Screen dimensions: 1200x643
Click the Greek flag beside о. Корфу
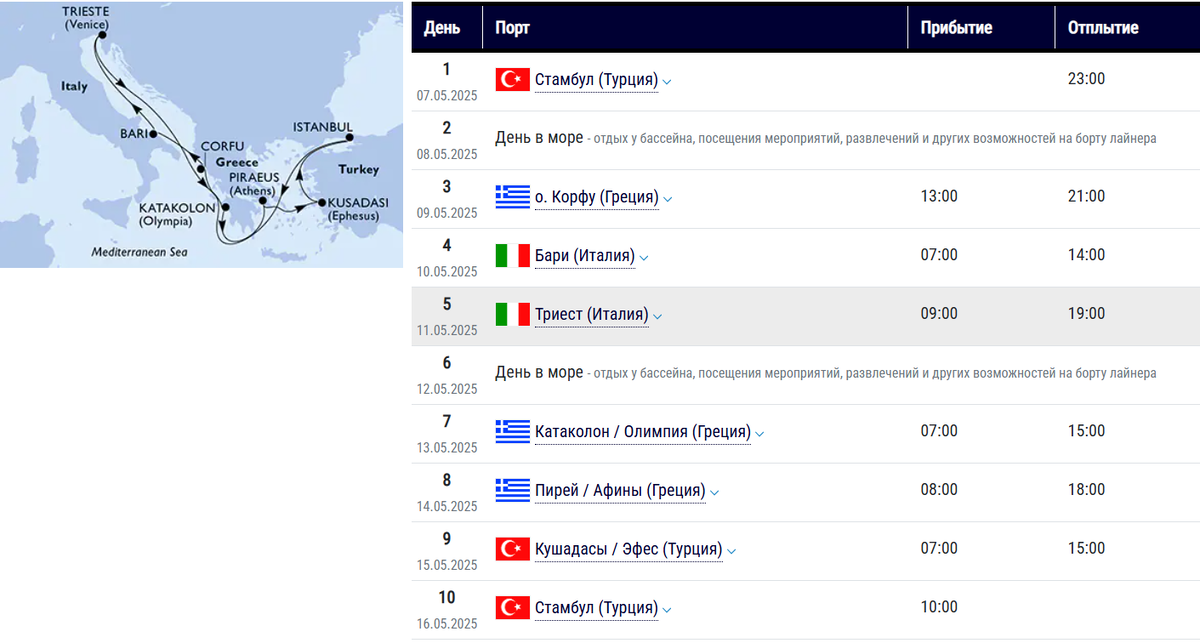click(512, 197)
